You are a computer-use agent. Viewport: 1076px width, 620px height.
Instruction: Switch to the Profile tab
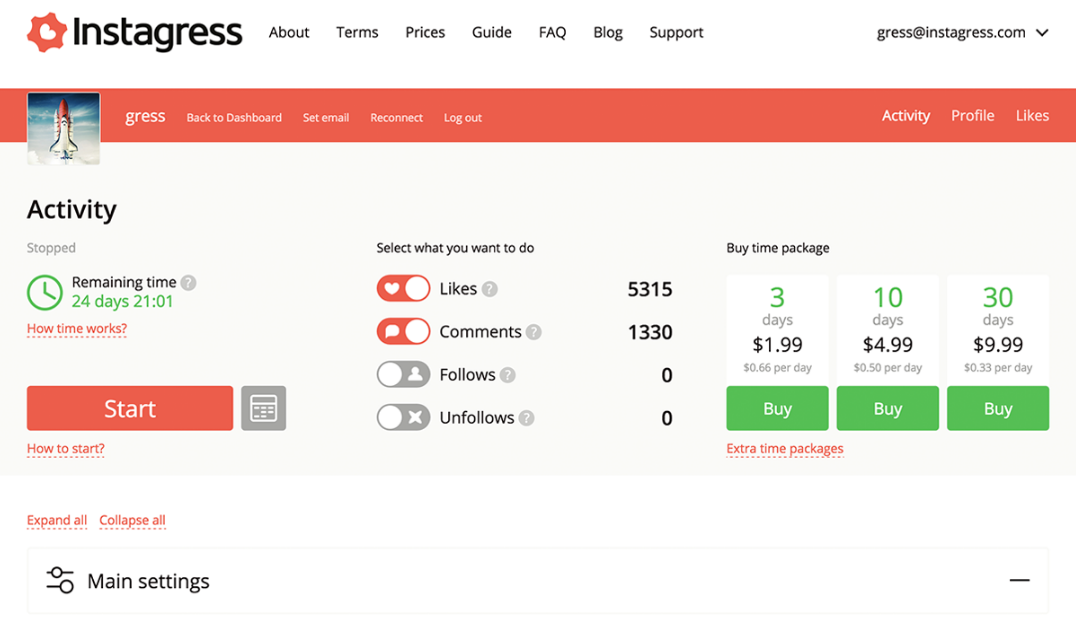click(x=972, y=115)
